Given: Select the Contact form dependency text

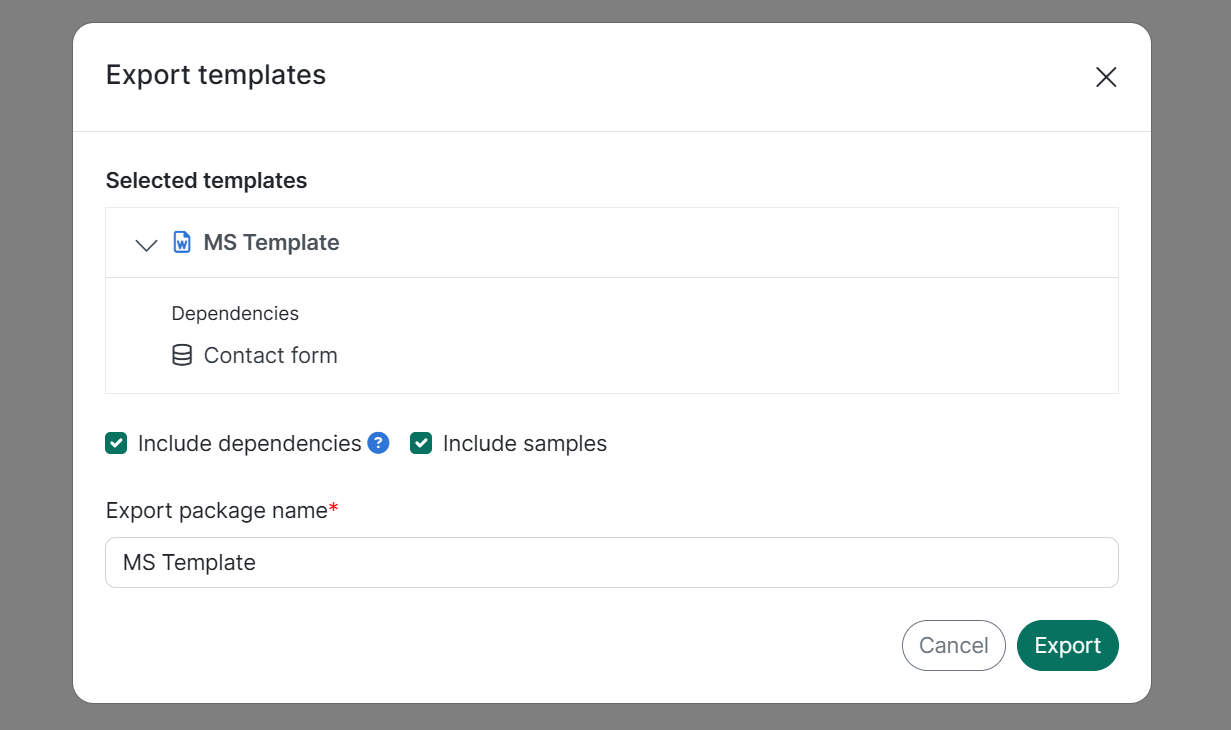Looking at the screenshot, I should pos(270,356).
